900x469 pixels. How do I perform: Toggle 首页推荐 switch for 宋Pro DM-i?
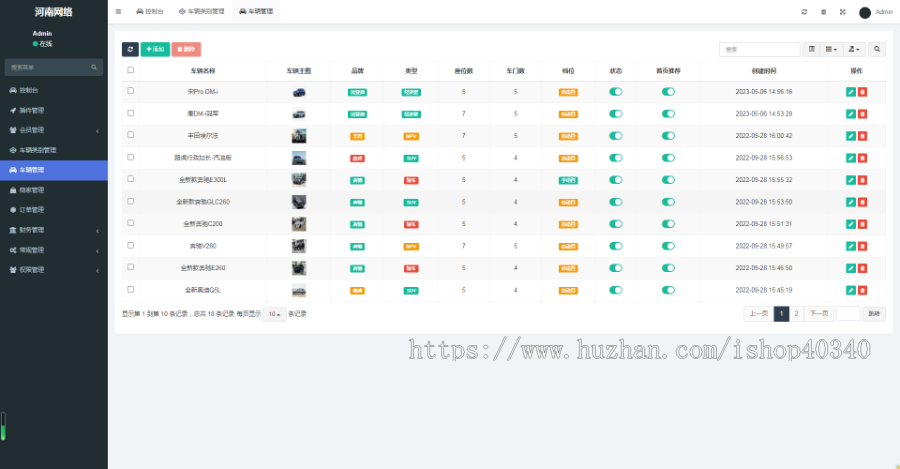[668, 92]
